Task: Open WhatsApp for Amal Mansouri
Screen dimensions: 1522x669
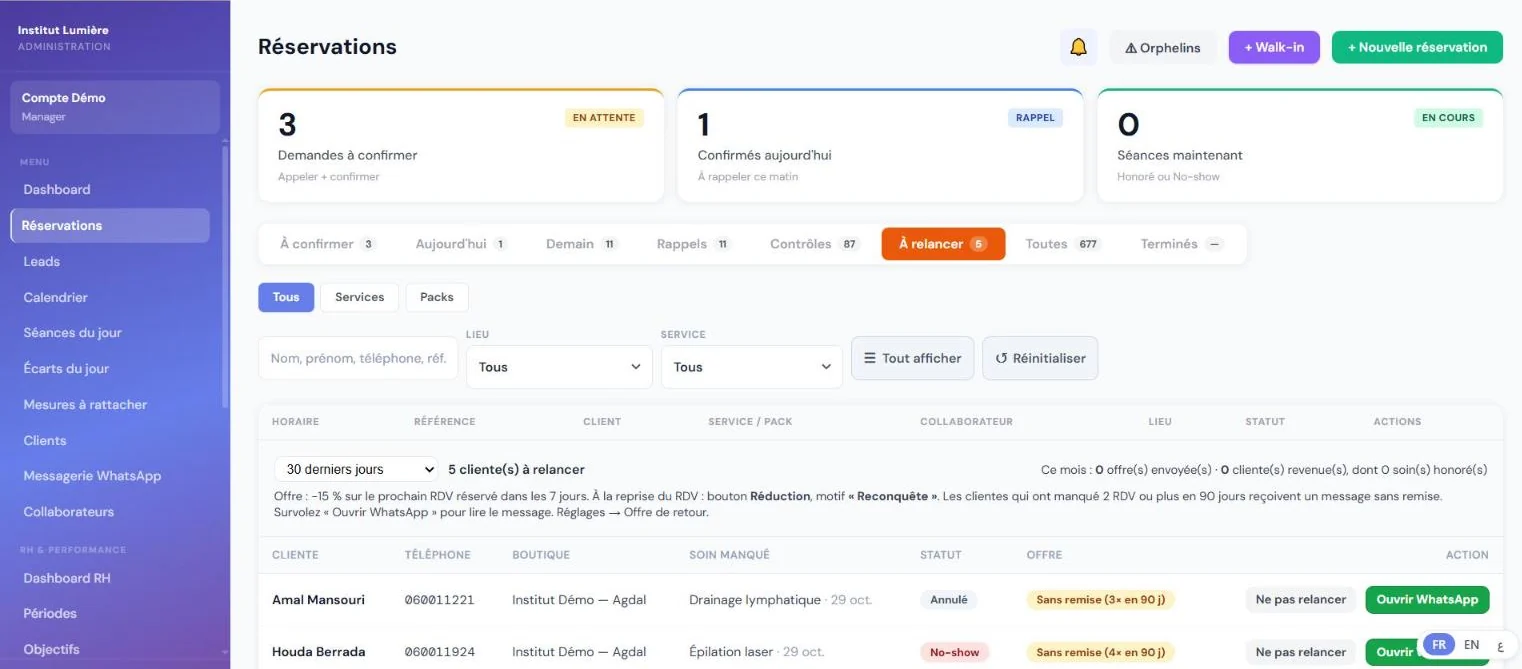Action: tap(1427, 600)
